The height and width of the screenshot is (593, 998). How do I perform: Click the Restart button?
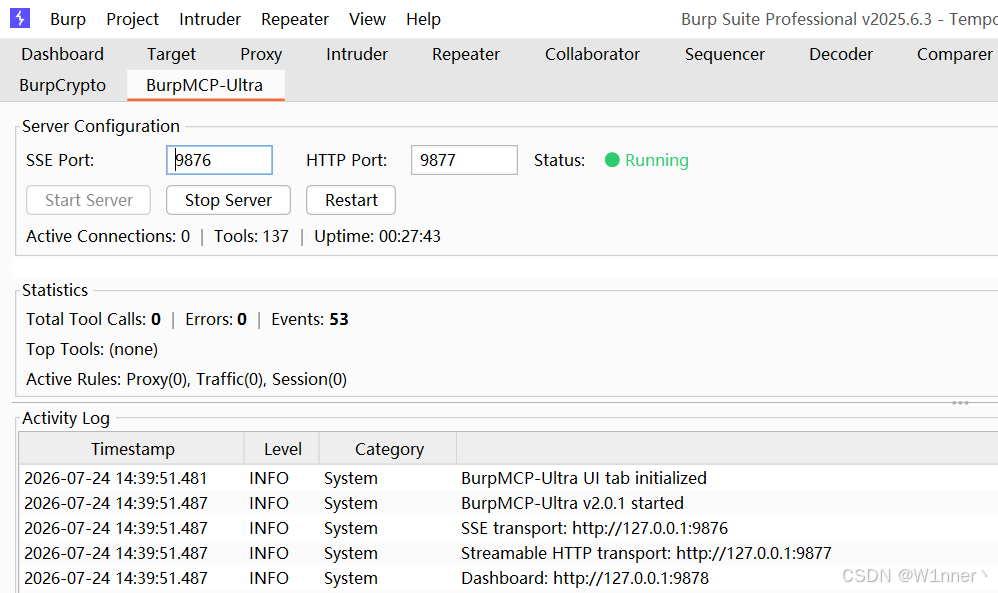[x=351, y=200]
